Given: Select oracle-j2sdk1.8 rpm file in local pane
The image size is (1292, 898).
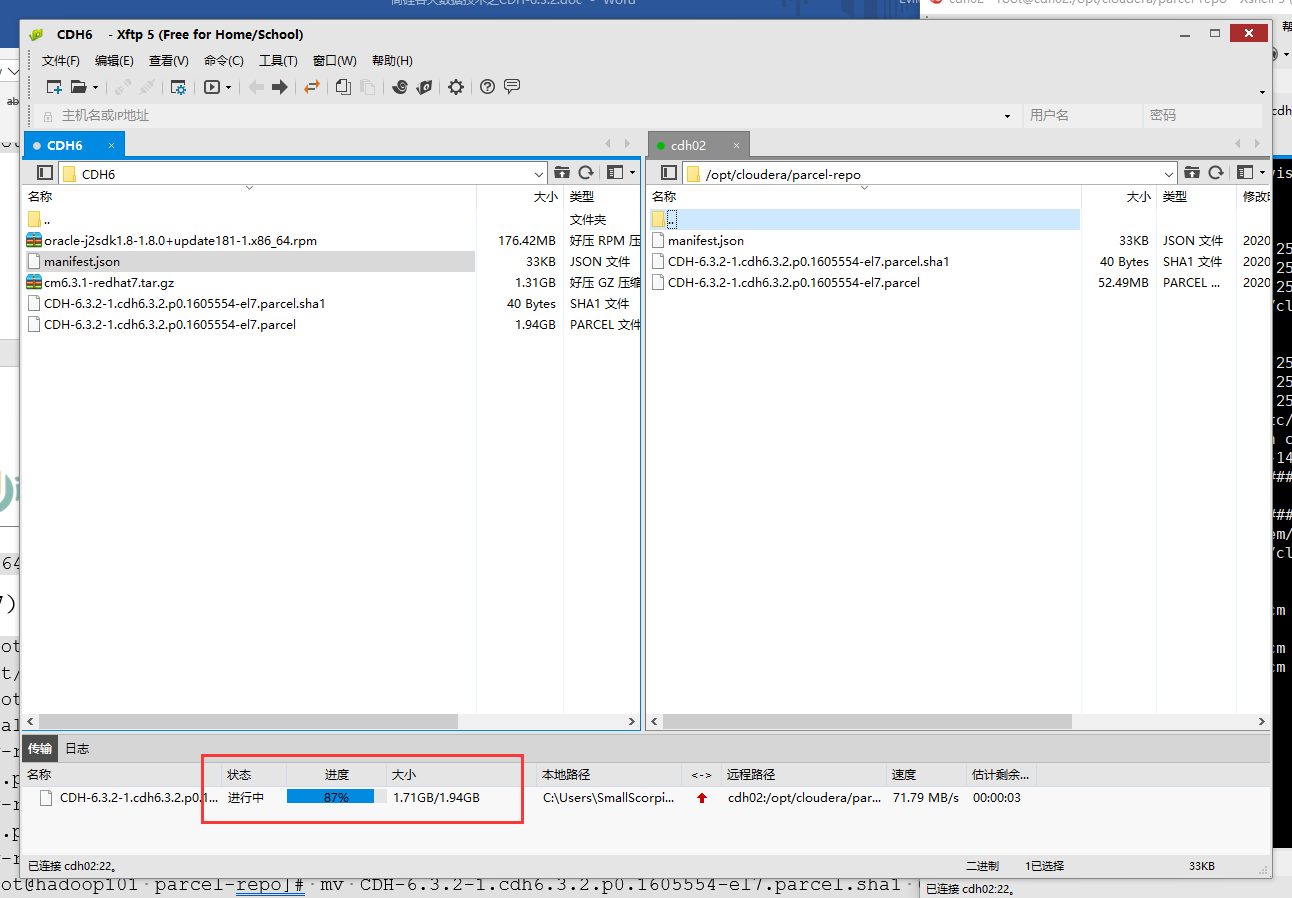Looking at the screenshot, I should point(180,240).
